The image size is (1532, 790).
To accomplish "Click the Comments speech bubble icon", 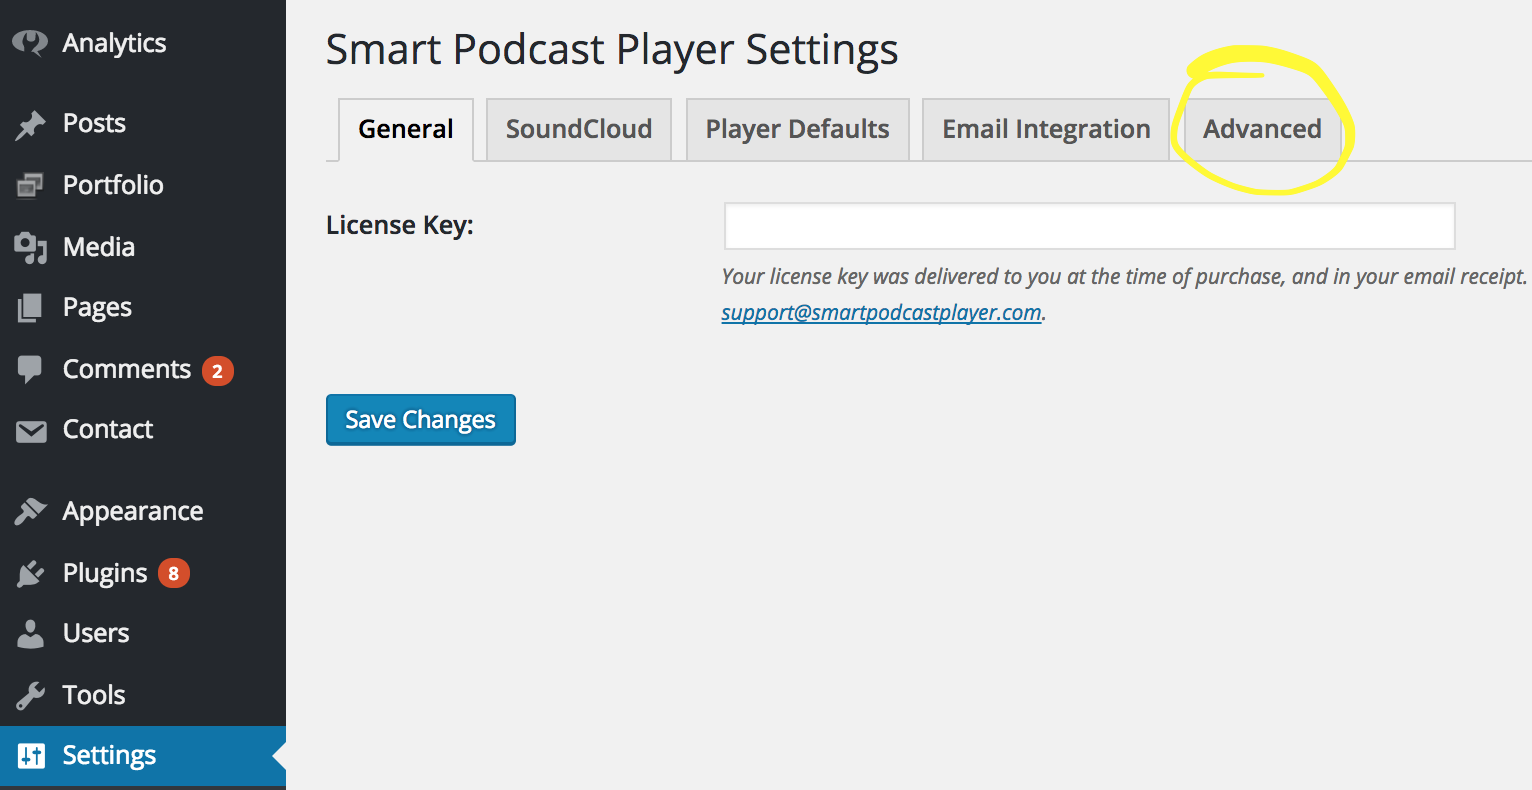I will [30, 370].
